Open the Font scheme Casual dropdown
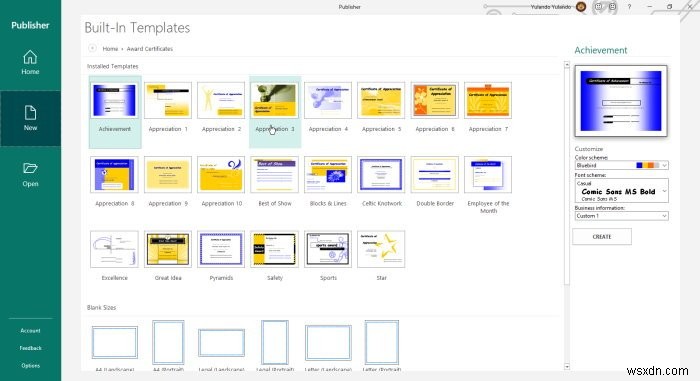Image resolution: width=700 pixels, height=381 pixels. (621, 191)
